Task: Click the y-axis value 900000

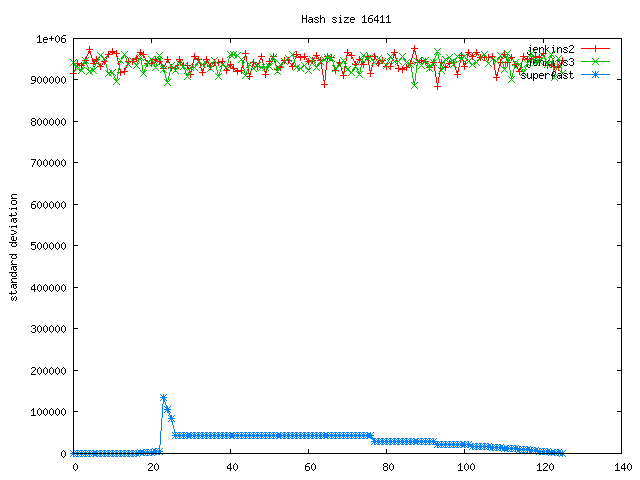Action: pyautogui.click(x=48, y=80)
